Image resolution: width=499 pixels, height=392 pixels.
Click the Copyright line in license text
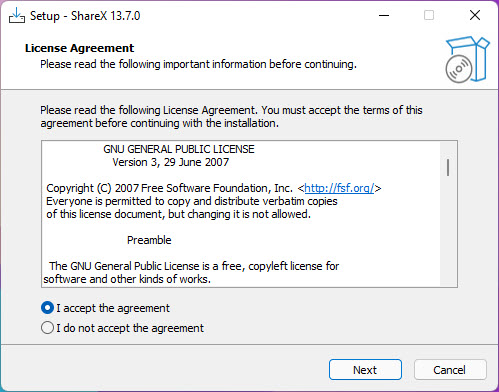(213, 188)
